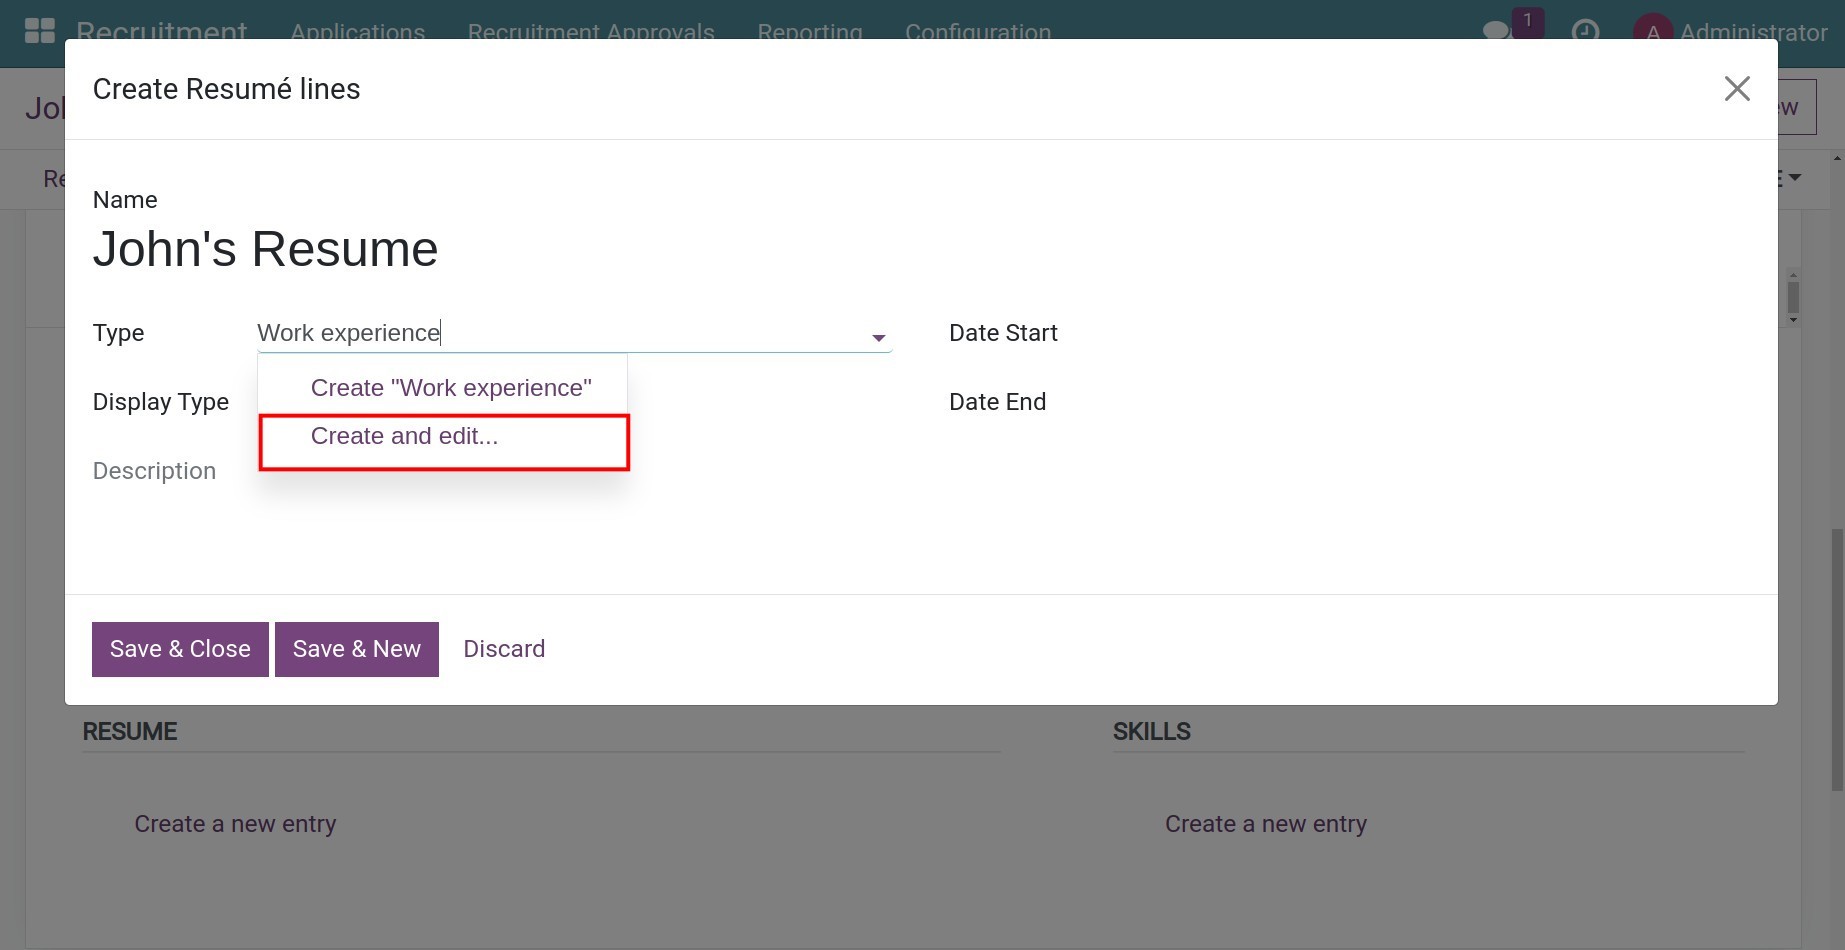Open the Reporting menu

click(809, 32)
